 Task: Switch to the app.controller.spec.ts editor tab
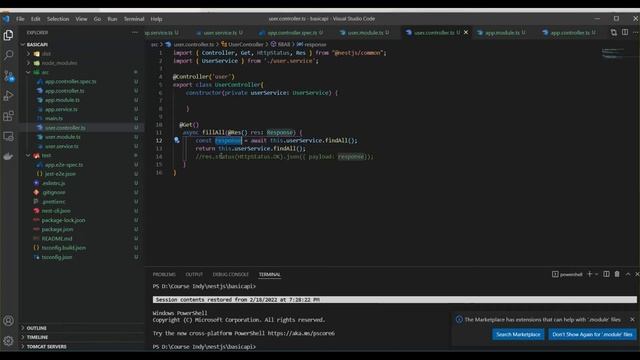click(x=292, y=32)
